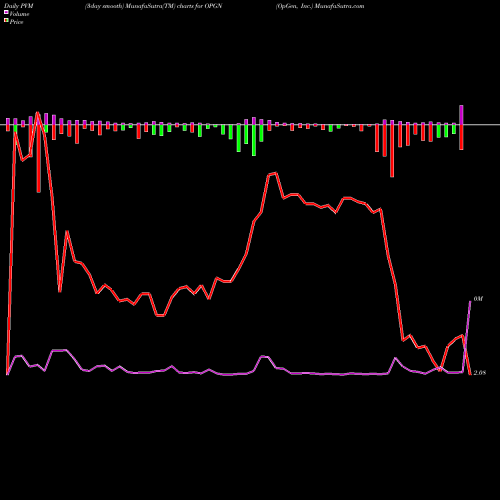Click the Price legend color swatch
Screen dimensions: 500x500
click(x=6, y=21)
